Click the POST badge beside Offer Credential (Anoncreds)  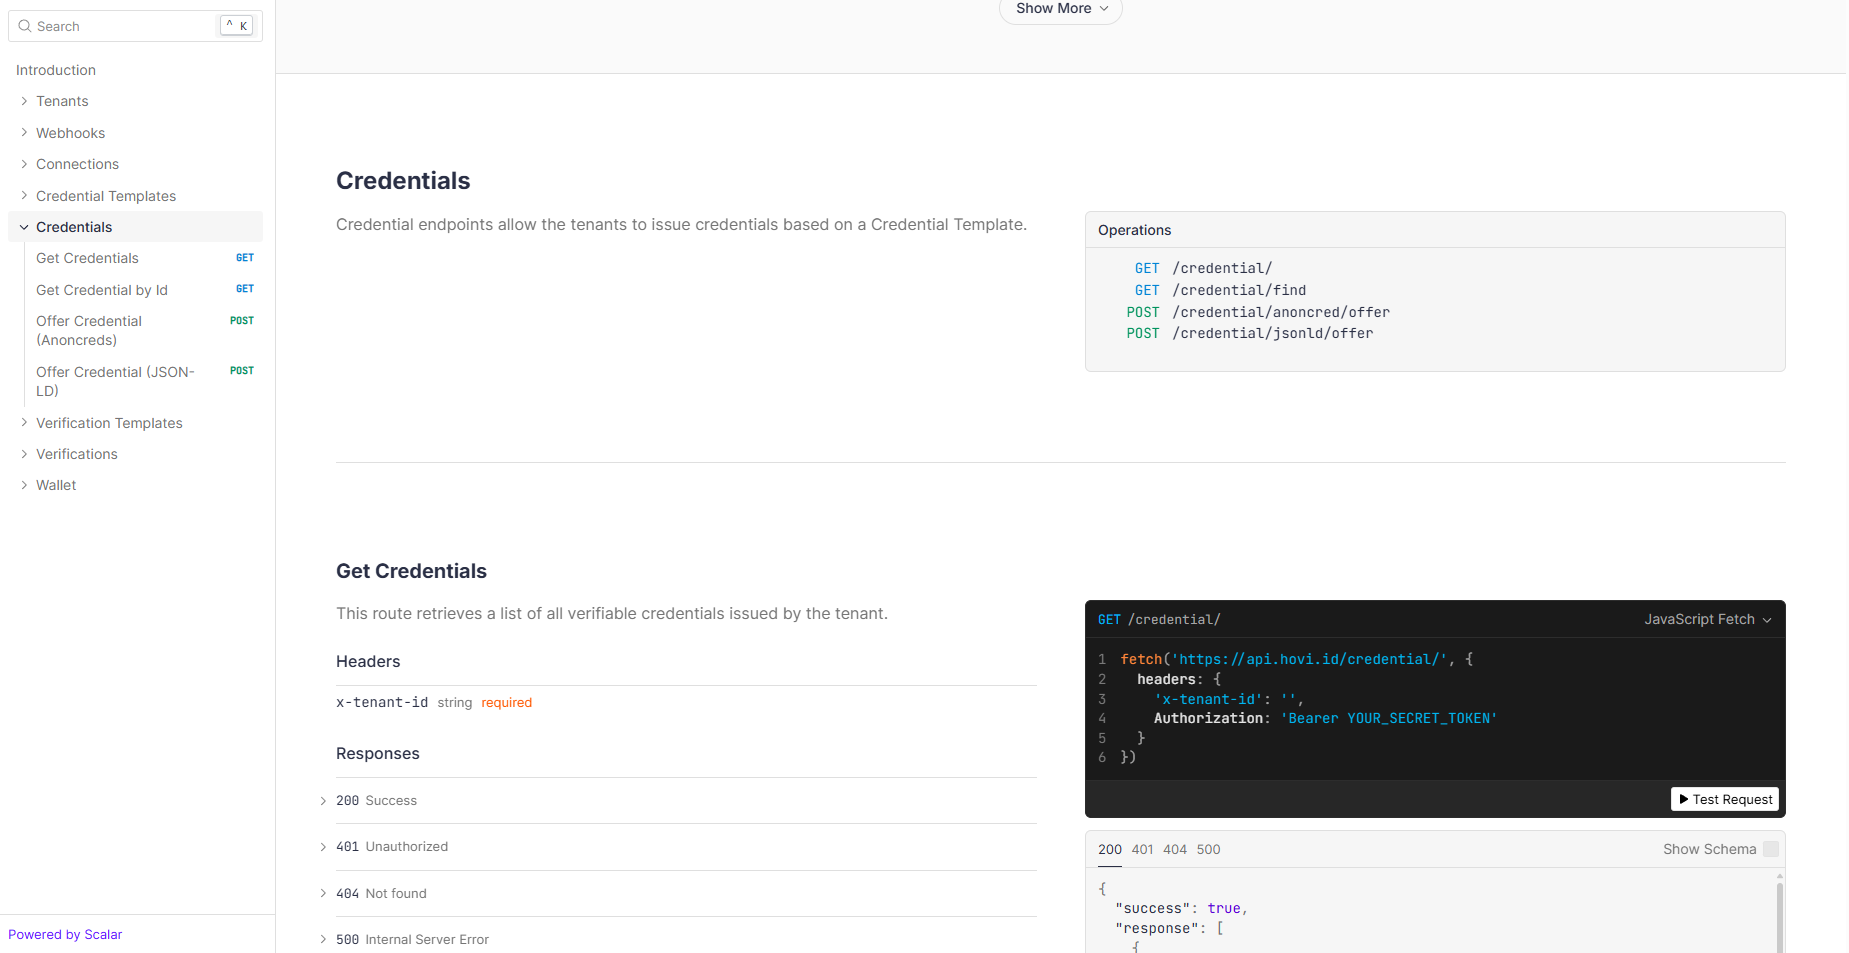tap(242, 321)
